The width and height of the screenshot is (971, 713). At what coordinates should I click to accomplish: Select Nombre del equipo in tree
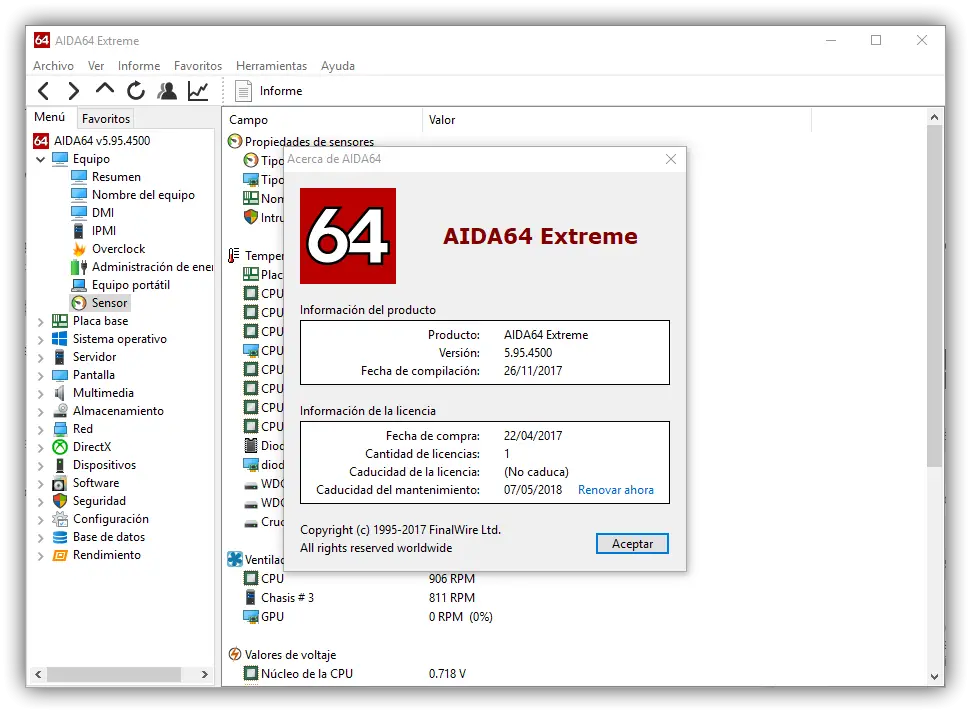click(143, 195)
